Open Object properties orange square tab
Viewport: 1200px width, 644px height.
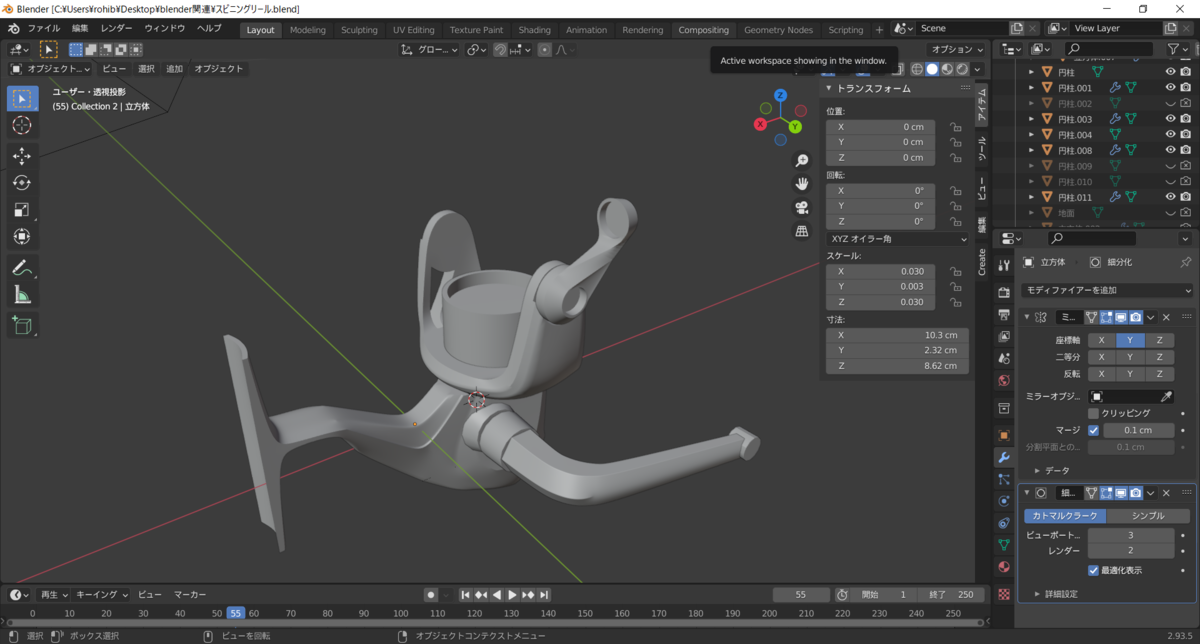[x=1004, y=435]
